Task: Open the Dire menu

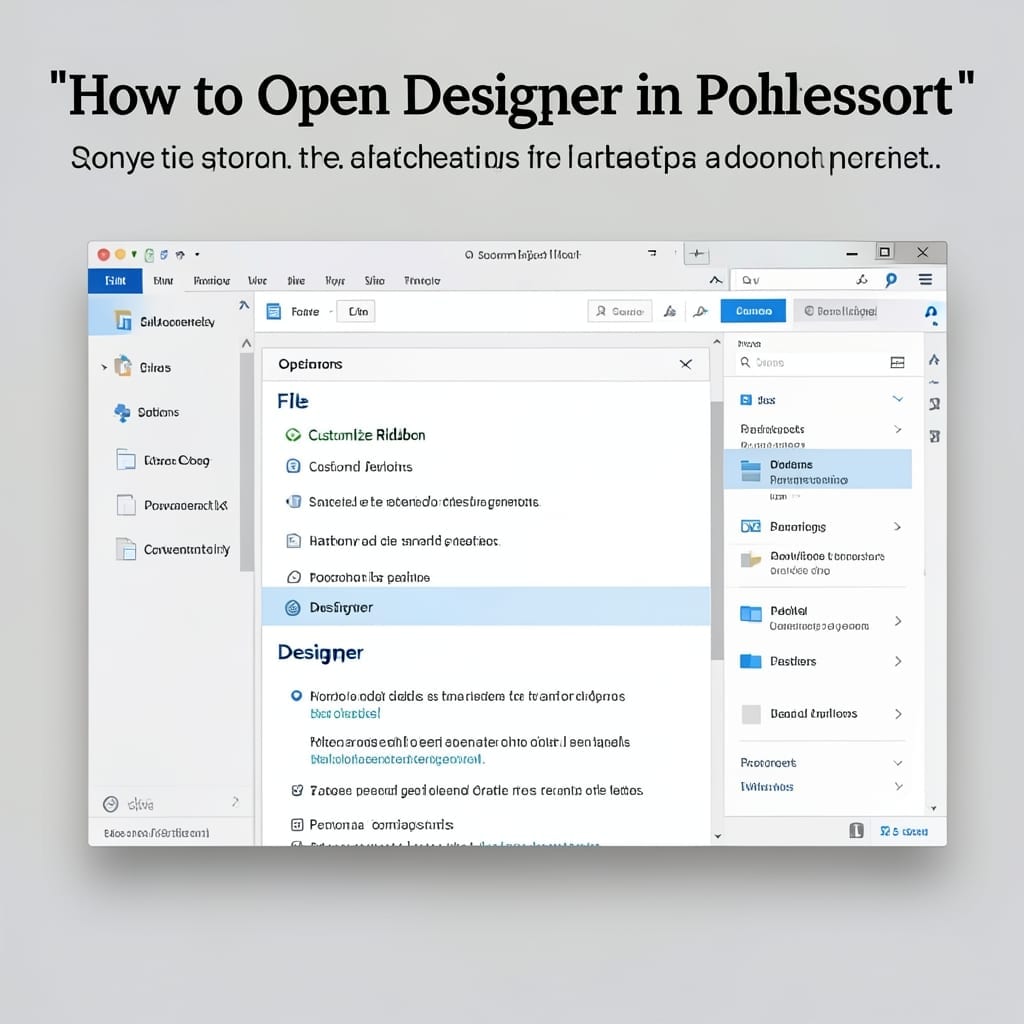Action: [296, 281]
